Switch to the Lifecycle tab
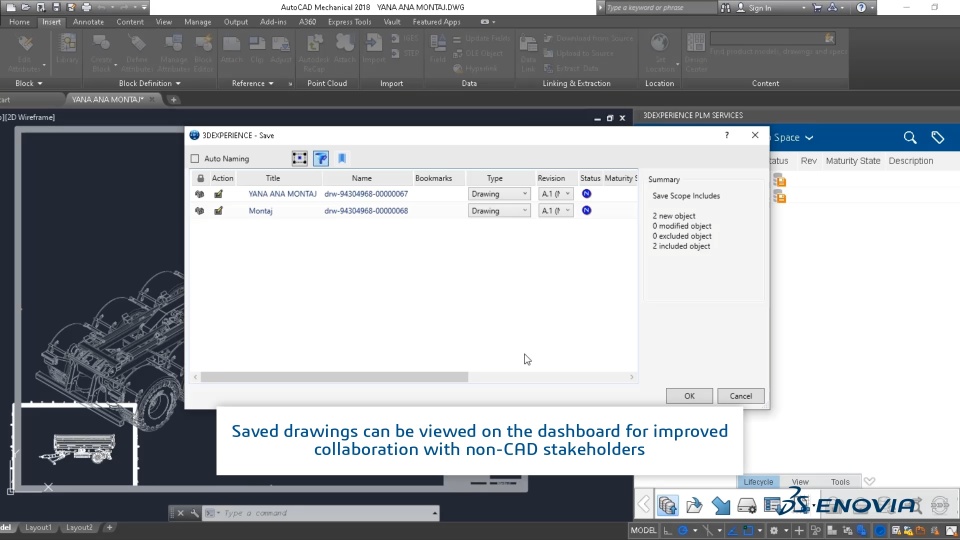Viewport: 960px width, 540px height. (758, 482)
